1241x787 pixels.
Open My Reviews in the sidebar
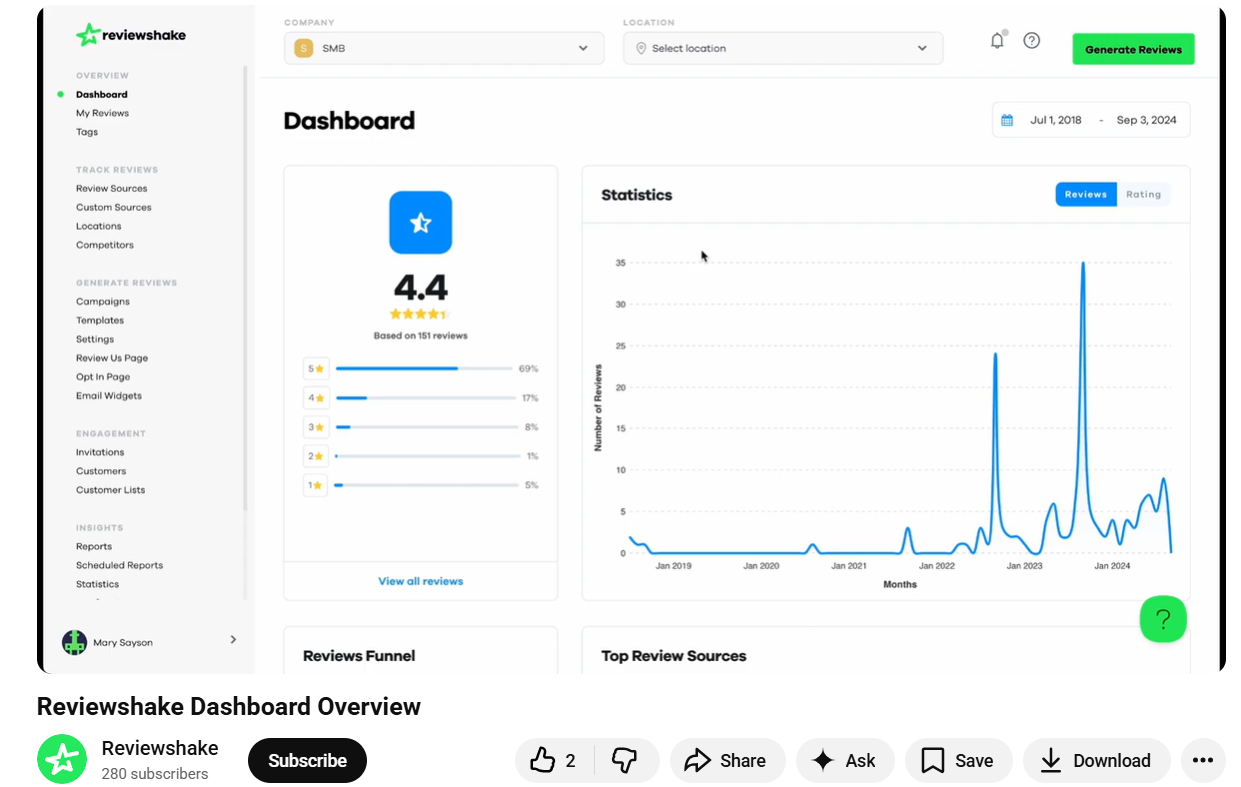coord(102,113)
